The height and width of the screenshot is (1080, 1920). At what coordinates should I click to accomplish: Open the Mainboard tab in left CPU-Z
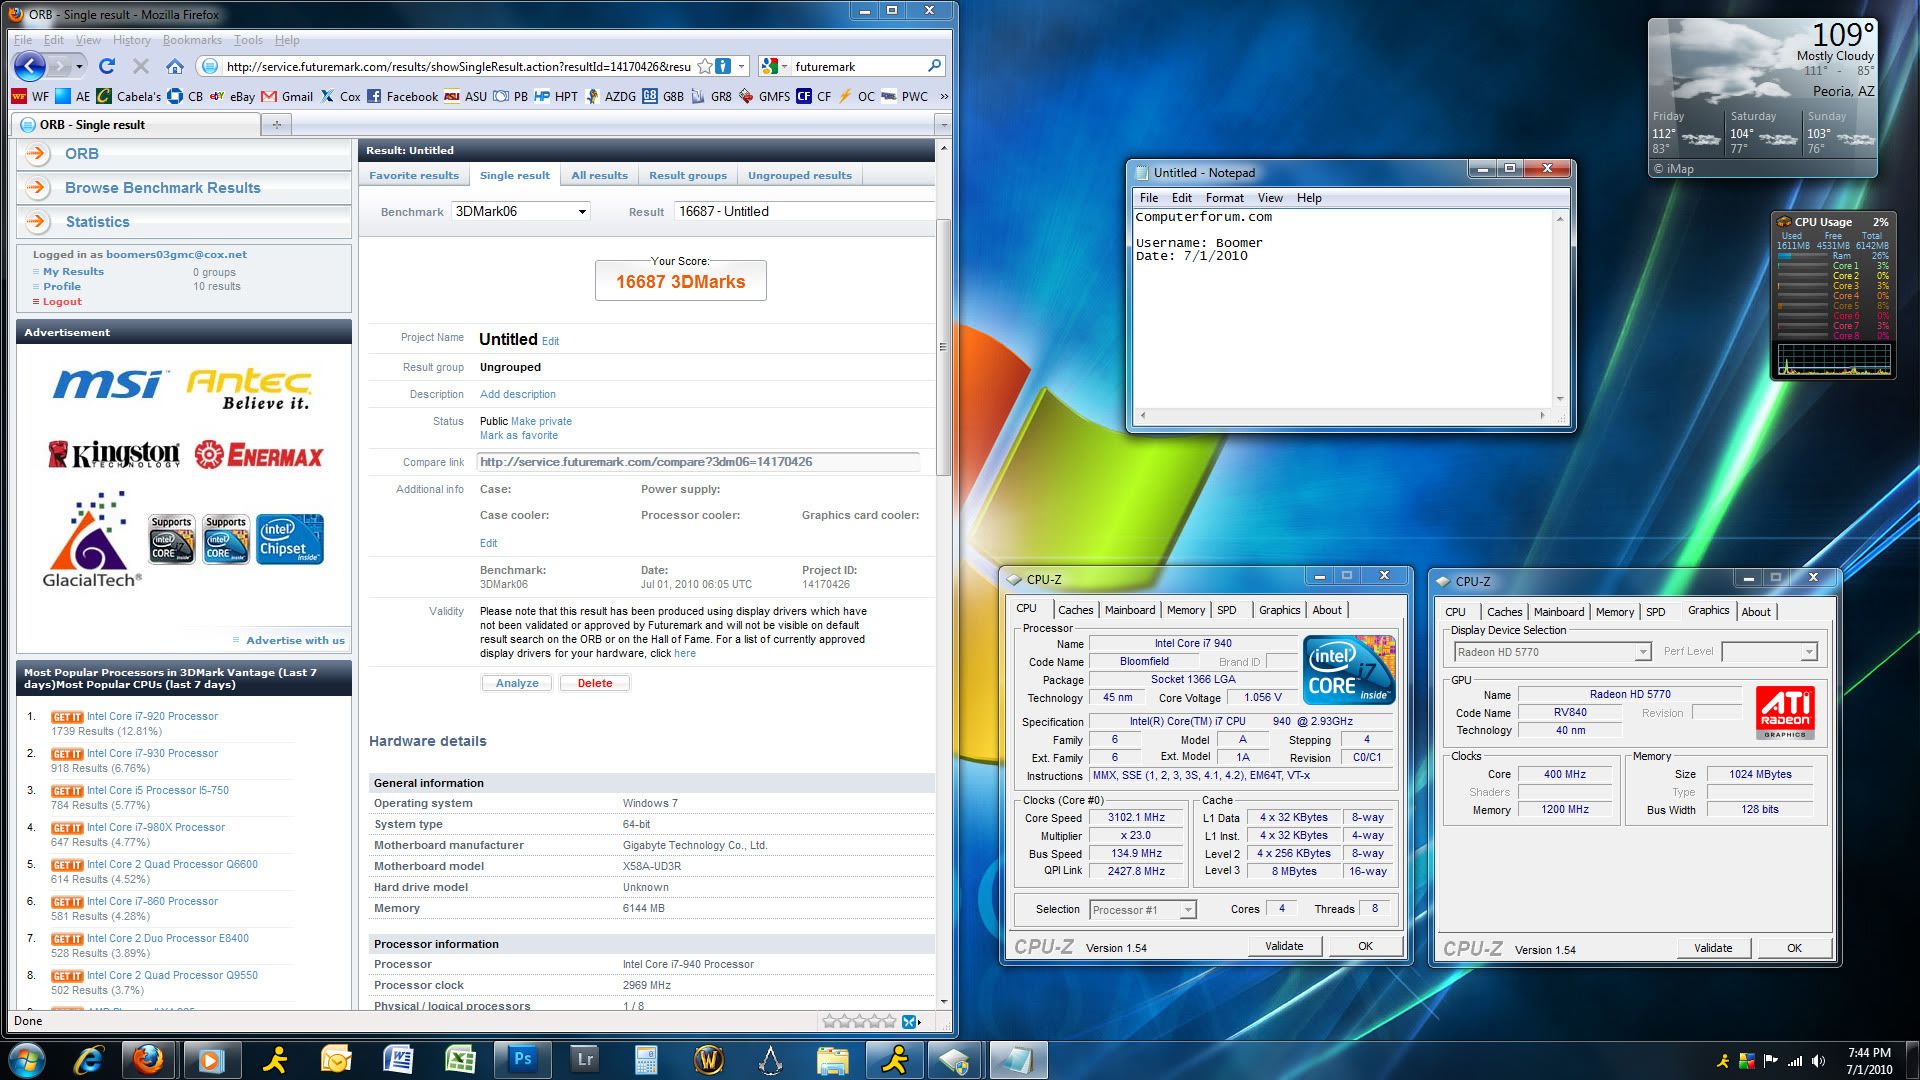pos(1130,610)
